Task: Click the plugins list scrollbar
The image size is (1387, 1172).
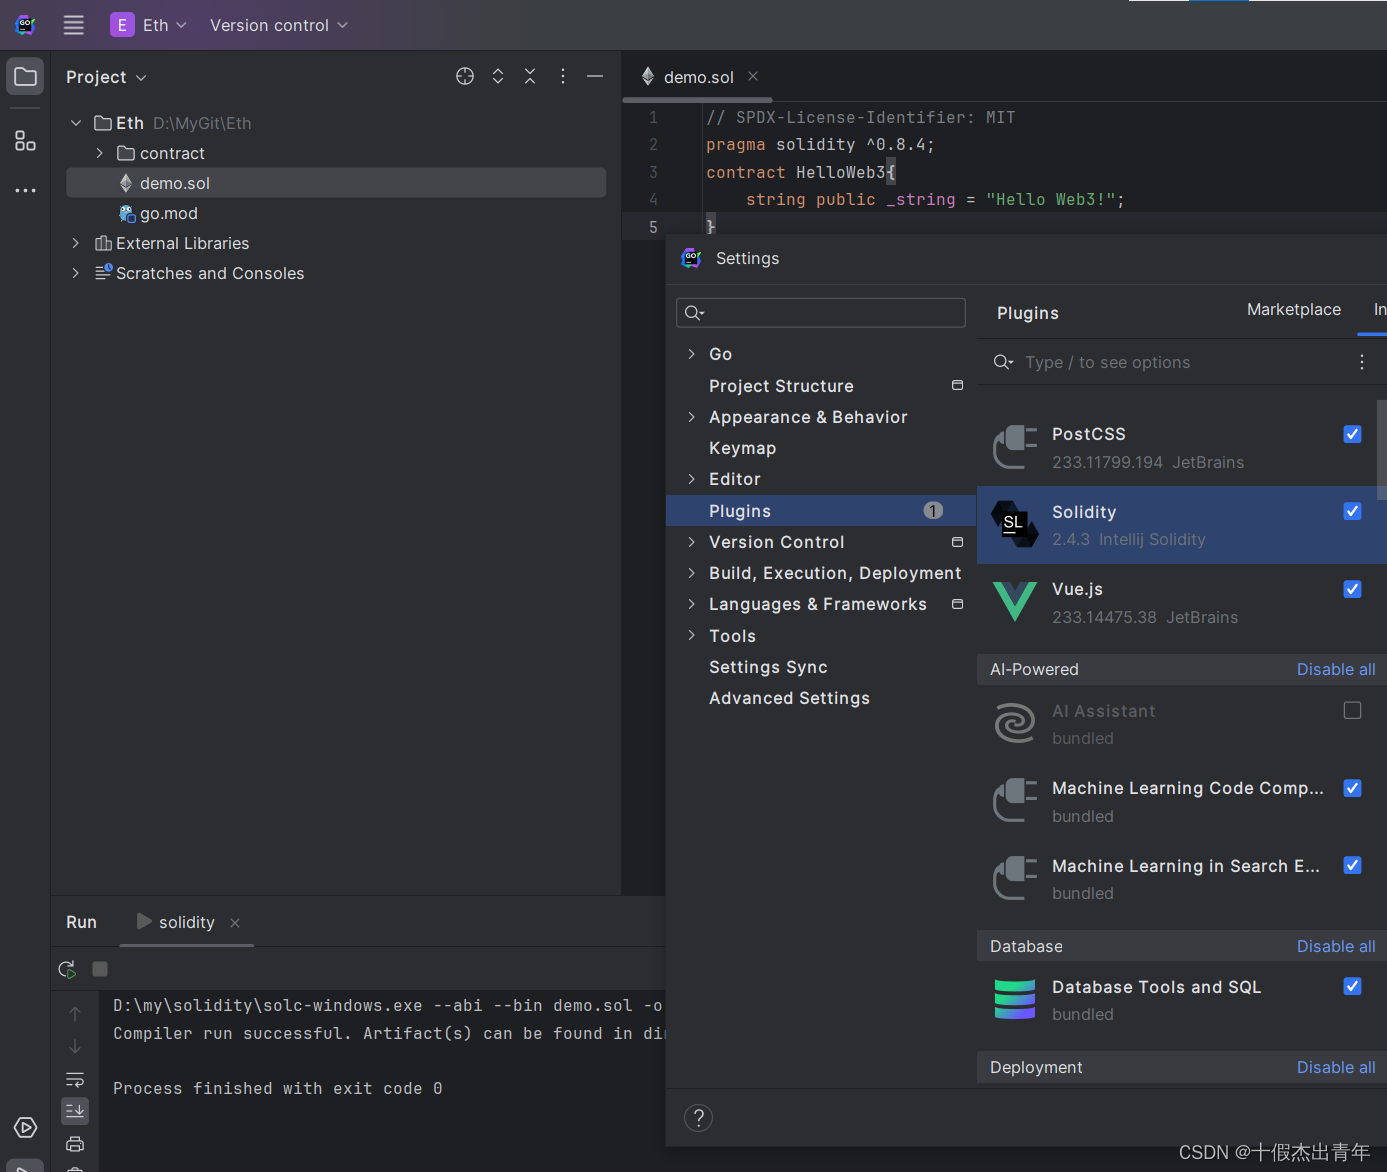Action: point(1382,450)
